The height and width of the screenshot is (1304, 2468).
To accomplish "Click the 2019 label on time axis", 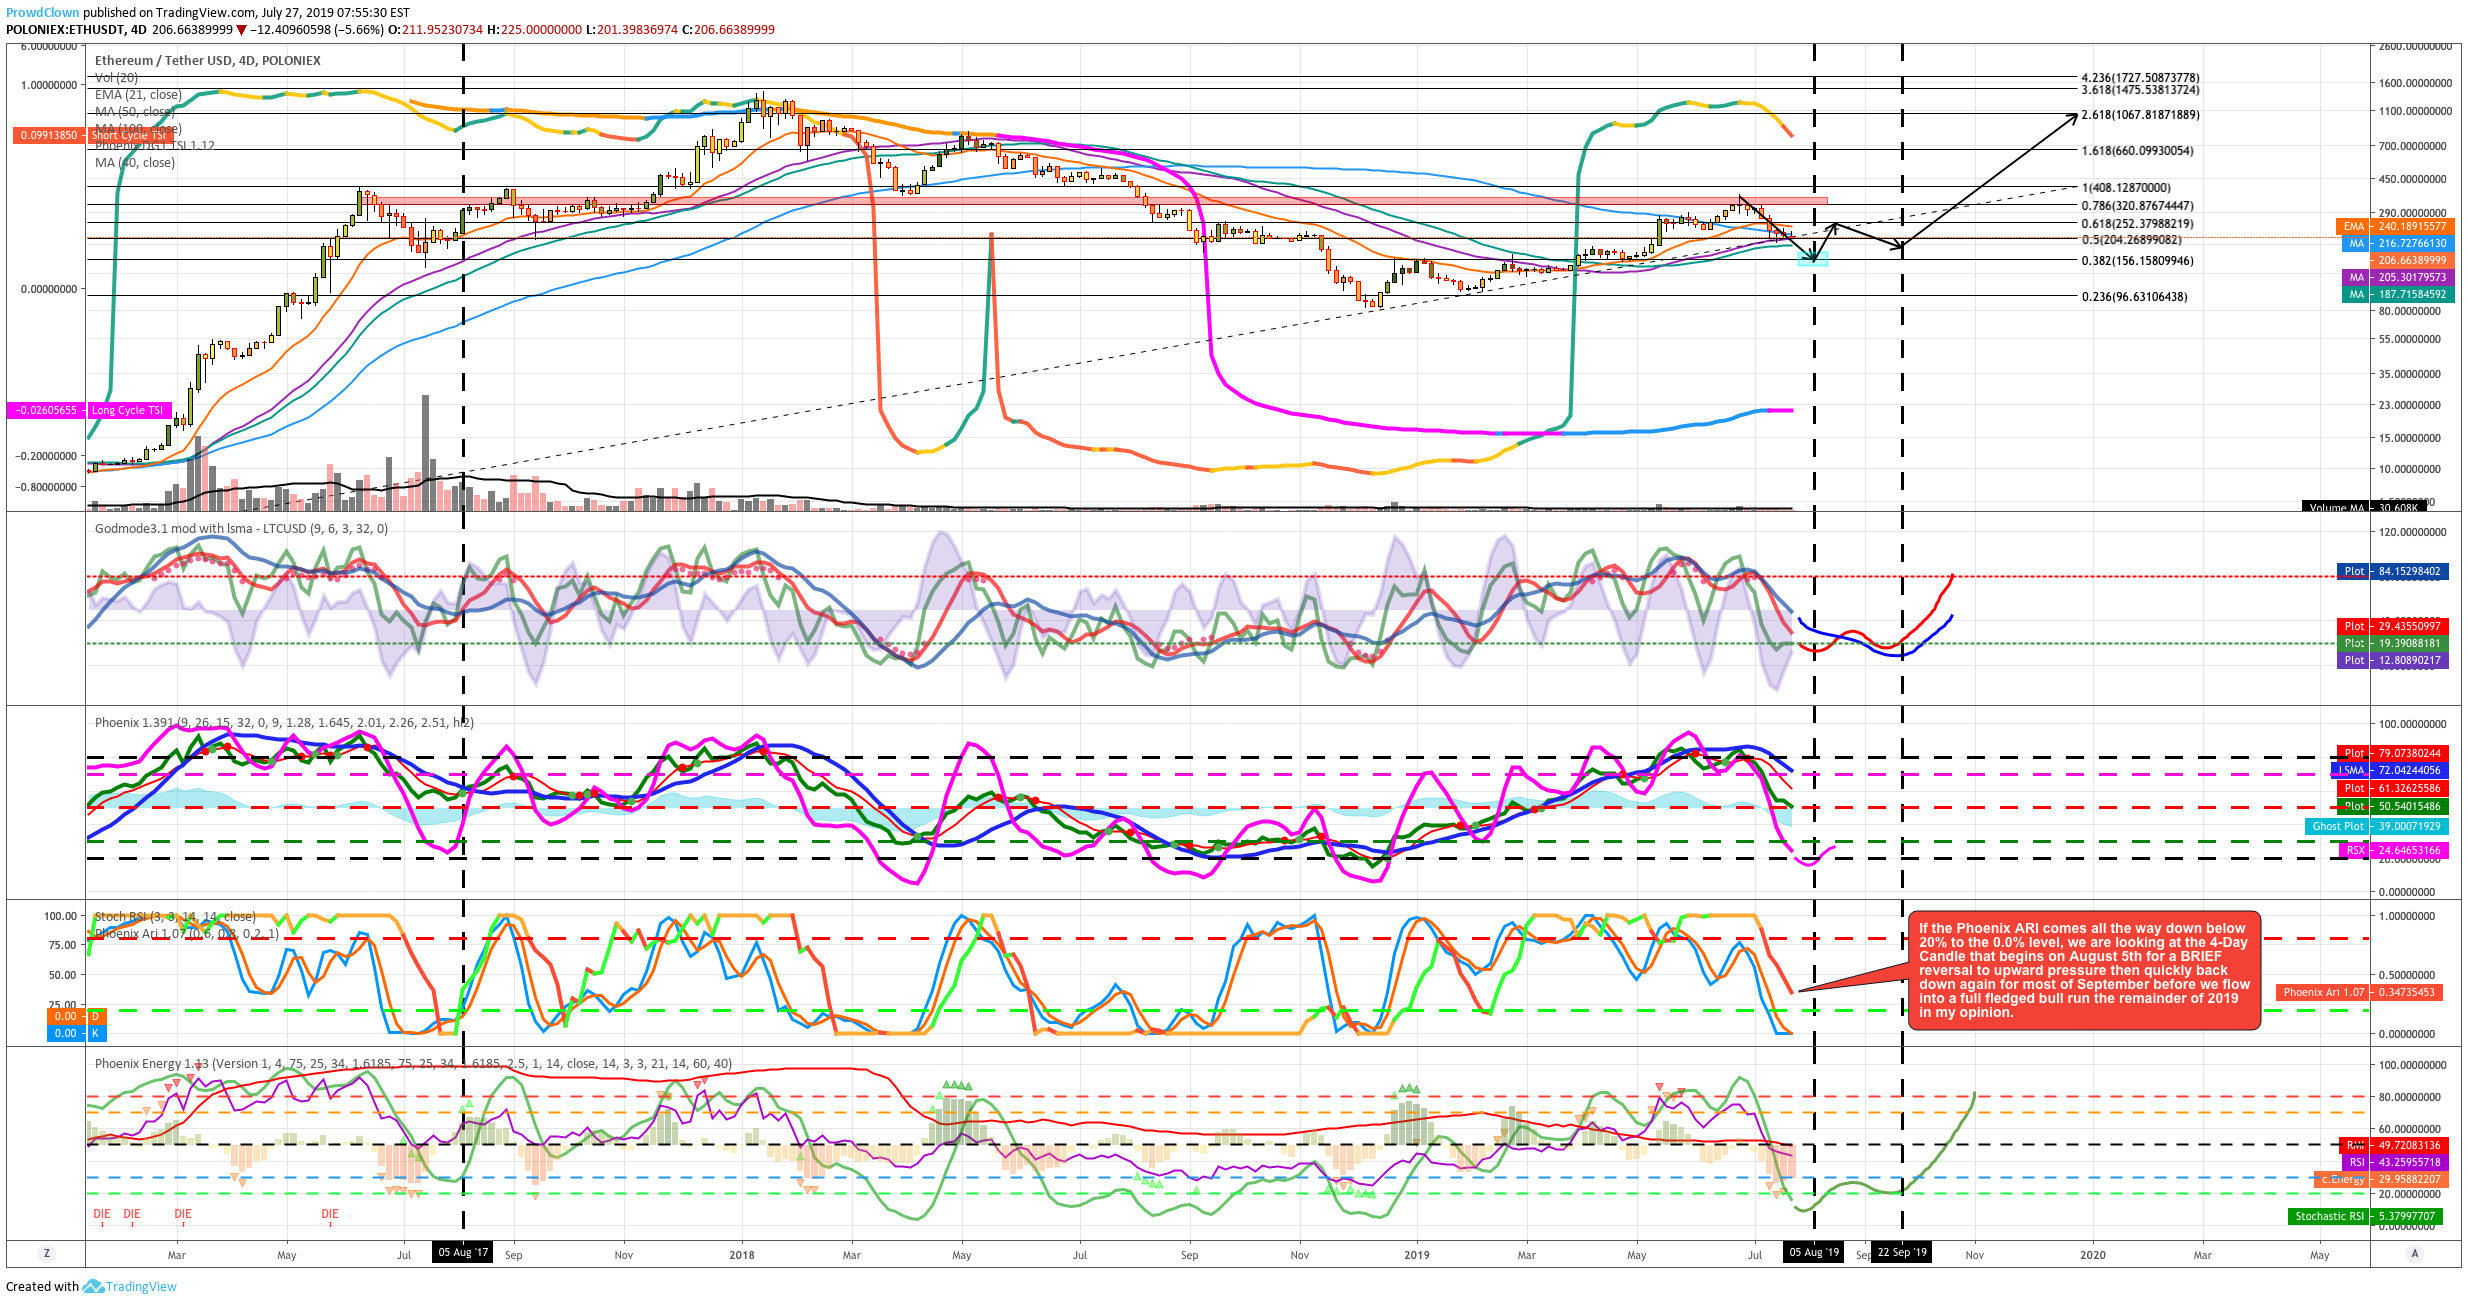I will point(1417,1255).
